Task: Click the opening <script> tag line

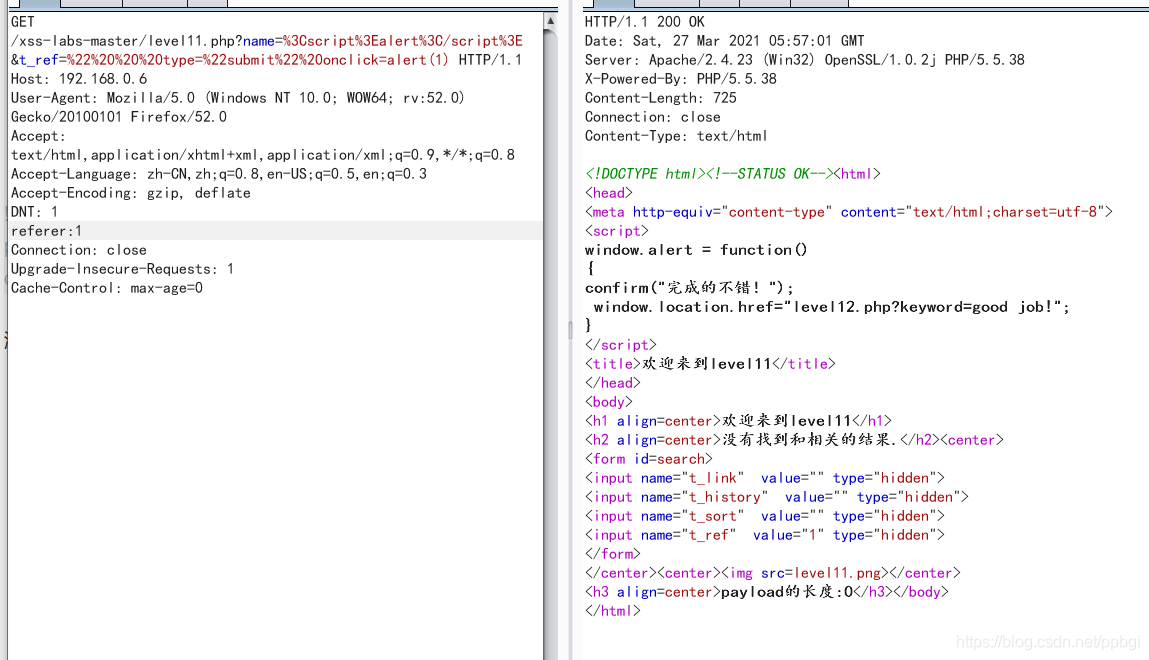Action: (x=617, y=231)
